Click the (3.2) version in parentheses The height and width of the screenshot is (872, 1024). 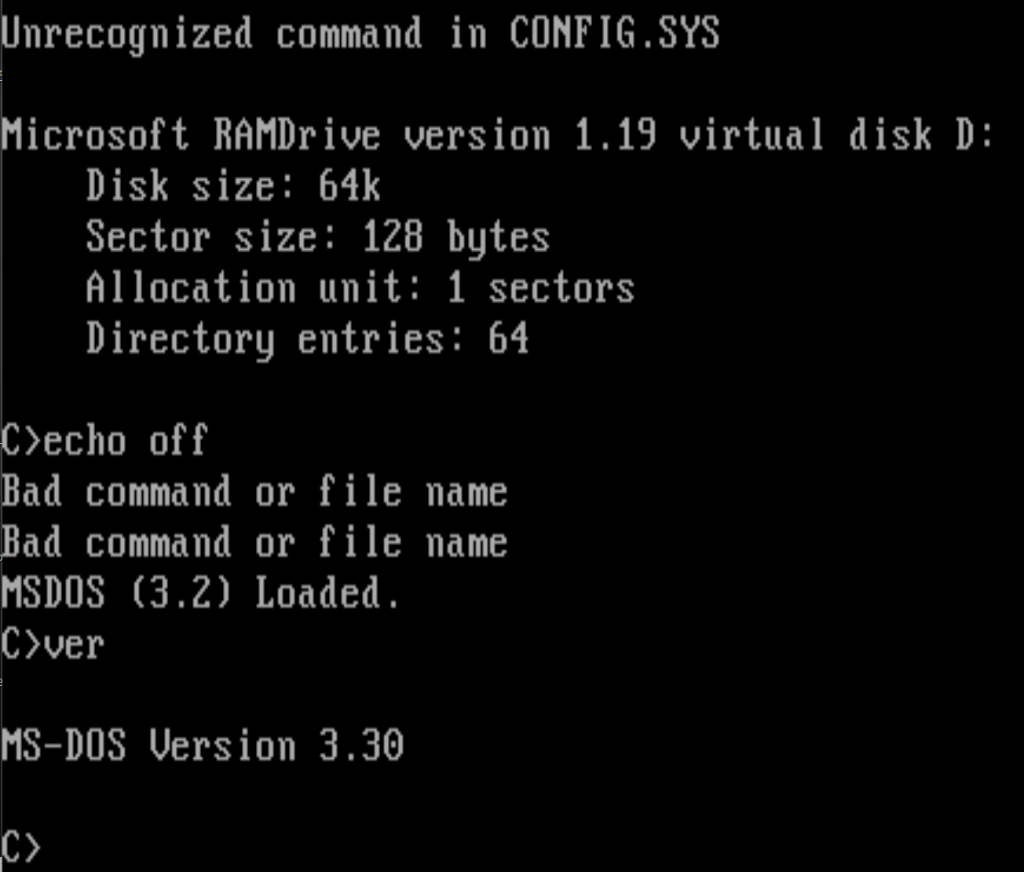tap(180, 594)
